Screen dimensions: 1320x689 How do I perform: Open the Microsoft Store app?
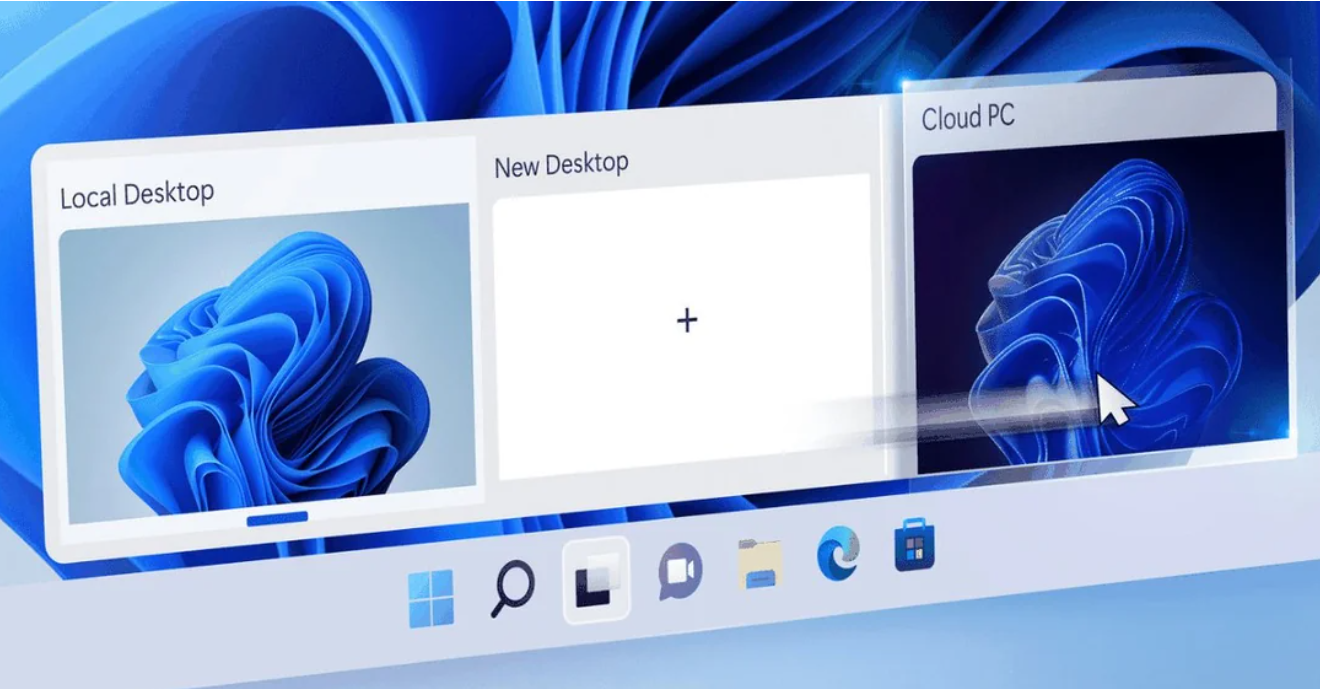(914, 548)
